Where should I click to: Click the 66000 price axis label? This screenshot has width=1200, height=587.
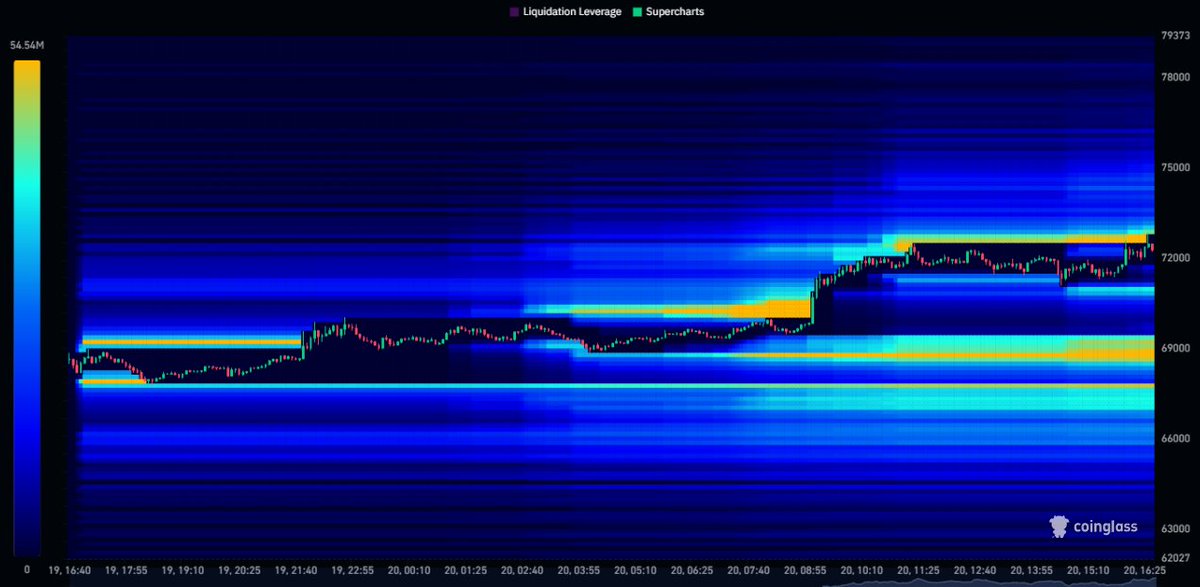tap(1175, 439)
